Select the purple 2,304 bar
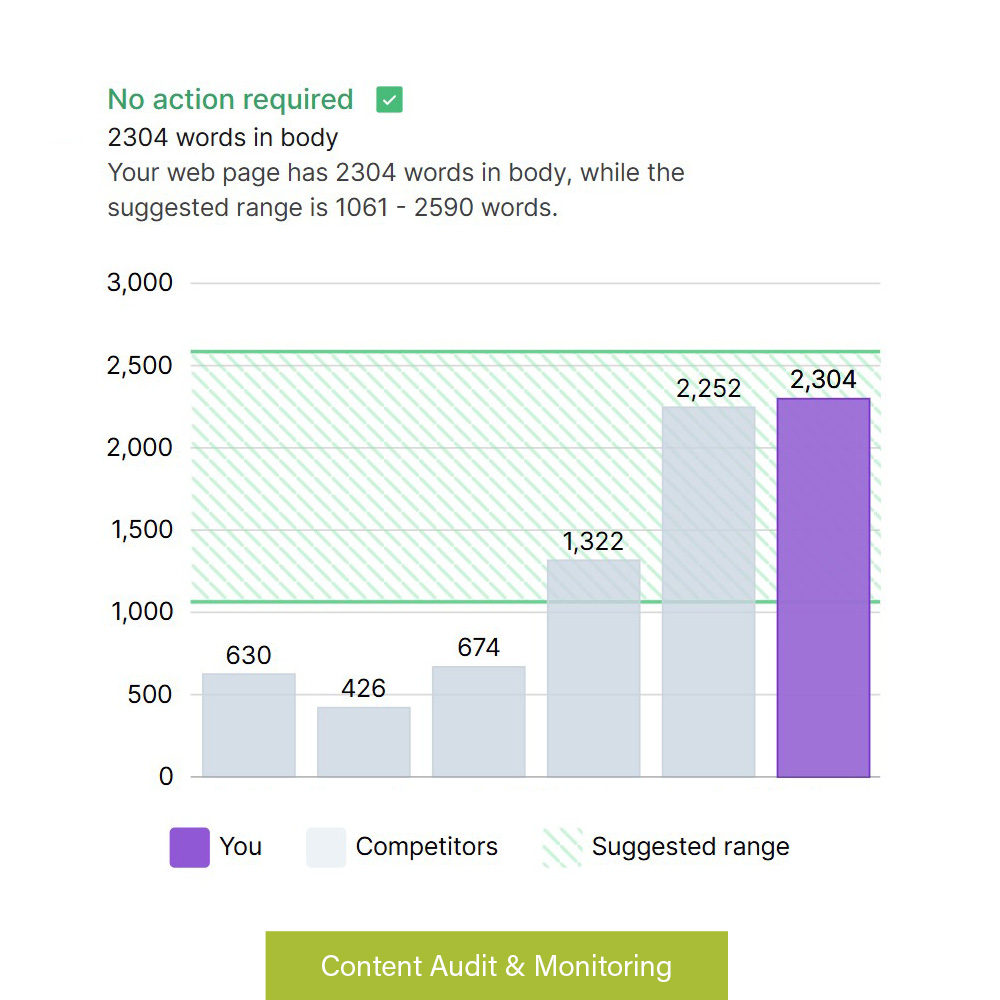 pyautogui.click(x=823, y=588)
